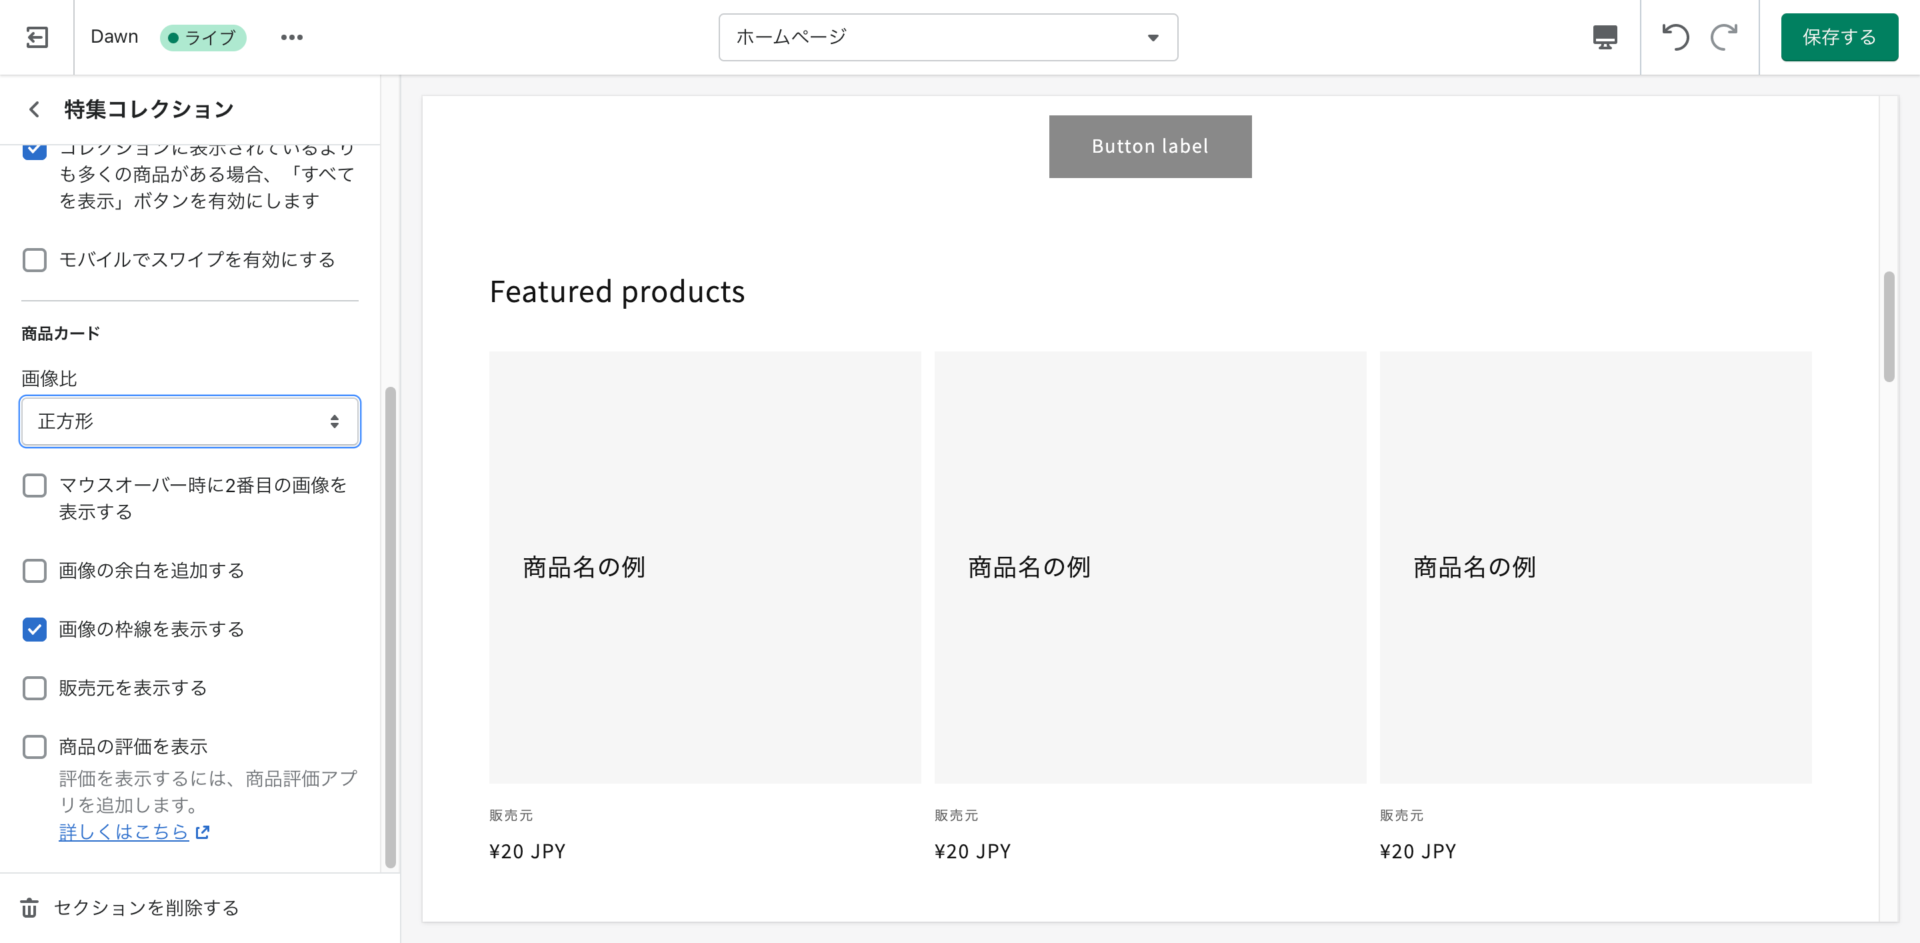Click the preview pane vertical scrollbar
This screenshot has width=1920, height=943.
(1888, 327)
